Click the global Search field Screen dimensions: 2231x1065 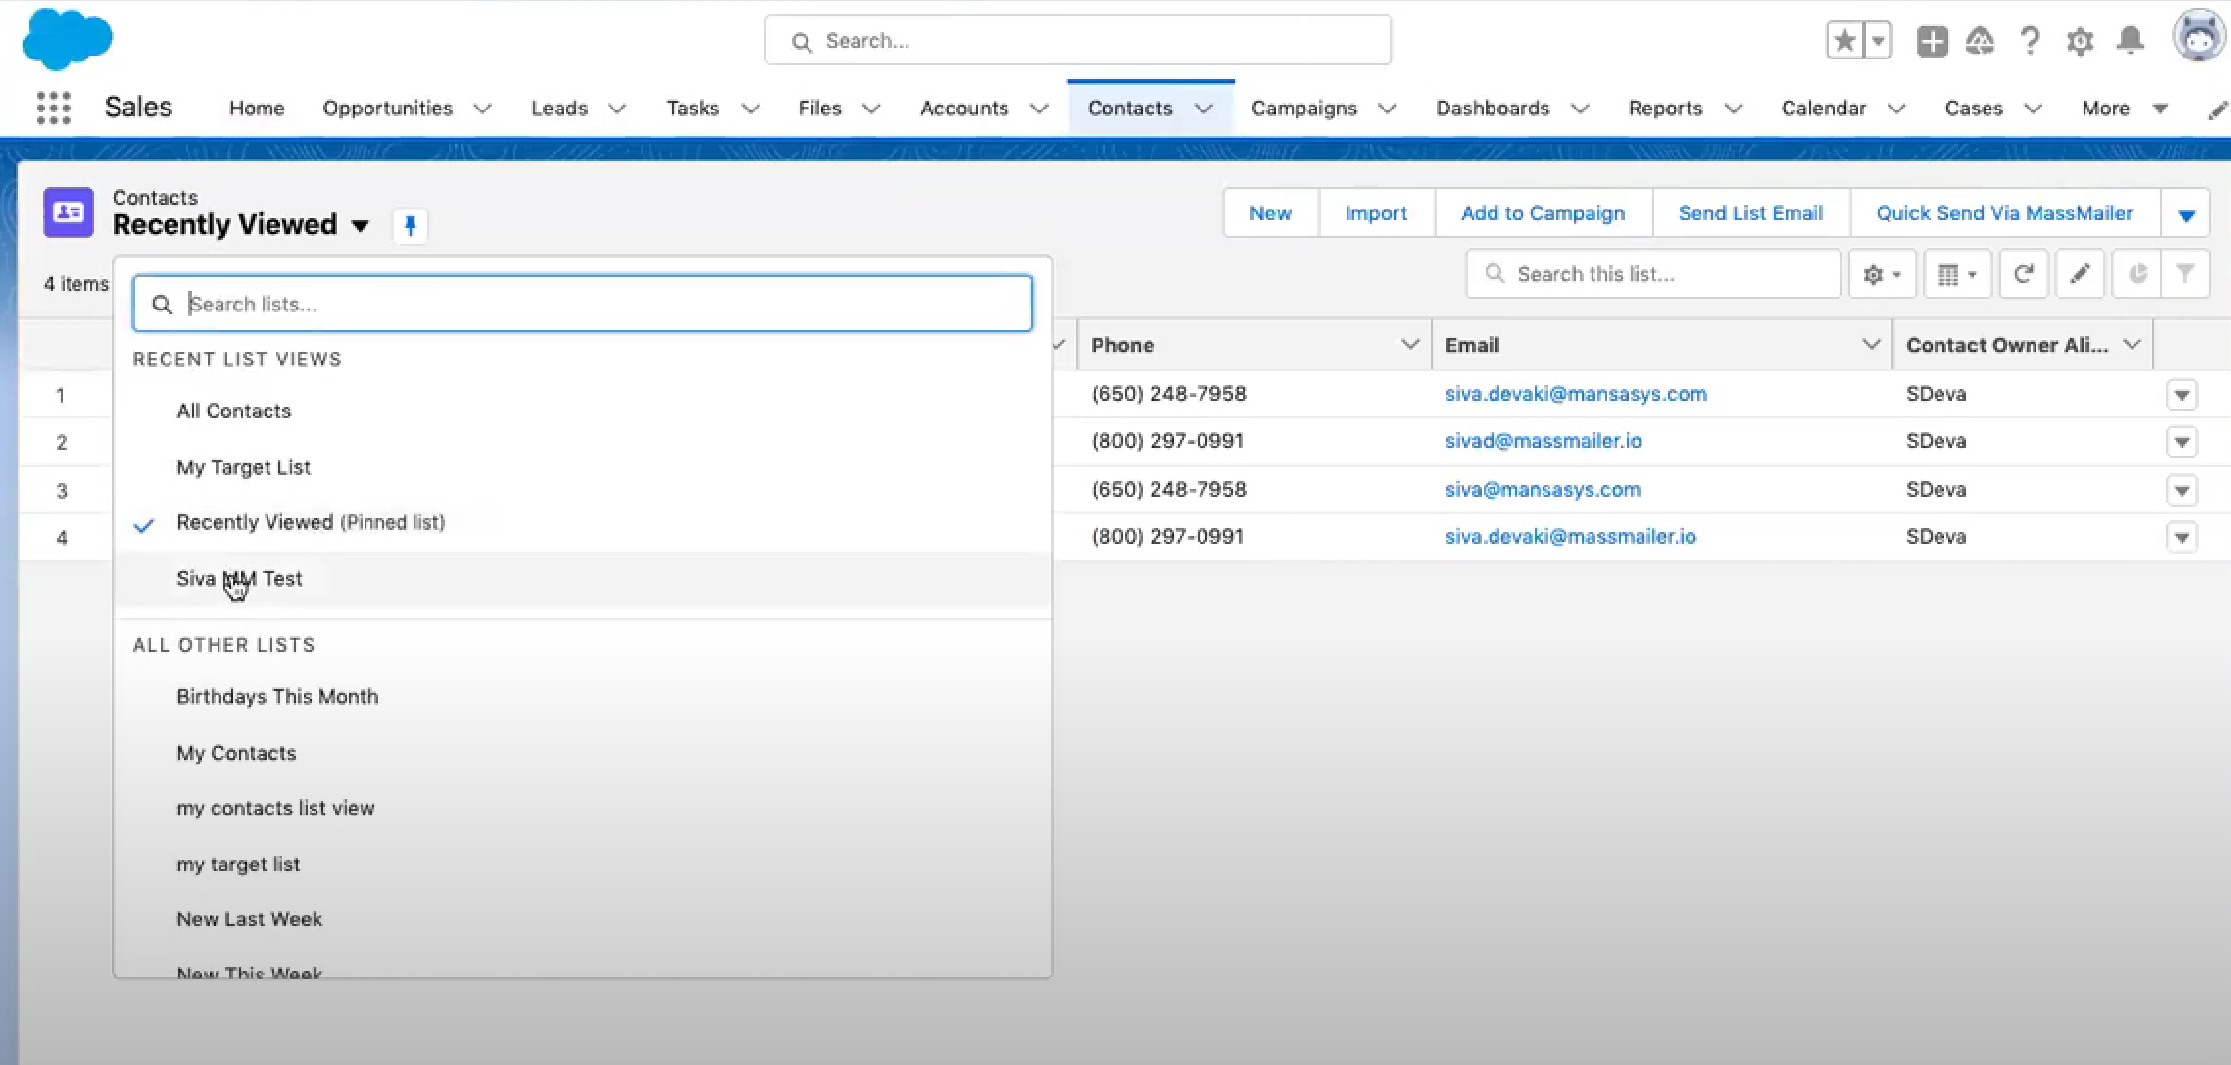[1078, 41]
